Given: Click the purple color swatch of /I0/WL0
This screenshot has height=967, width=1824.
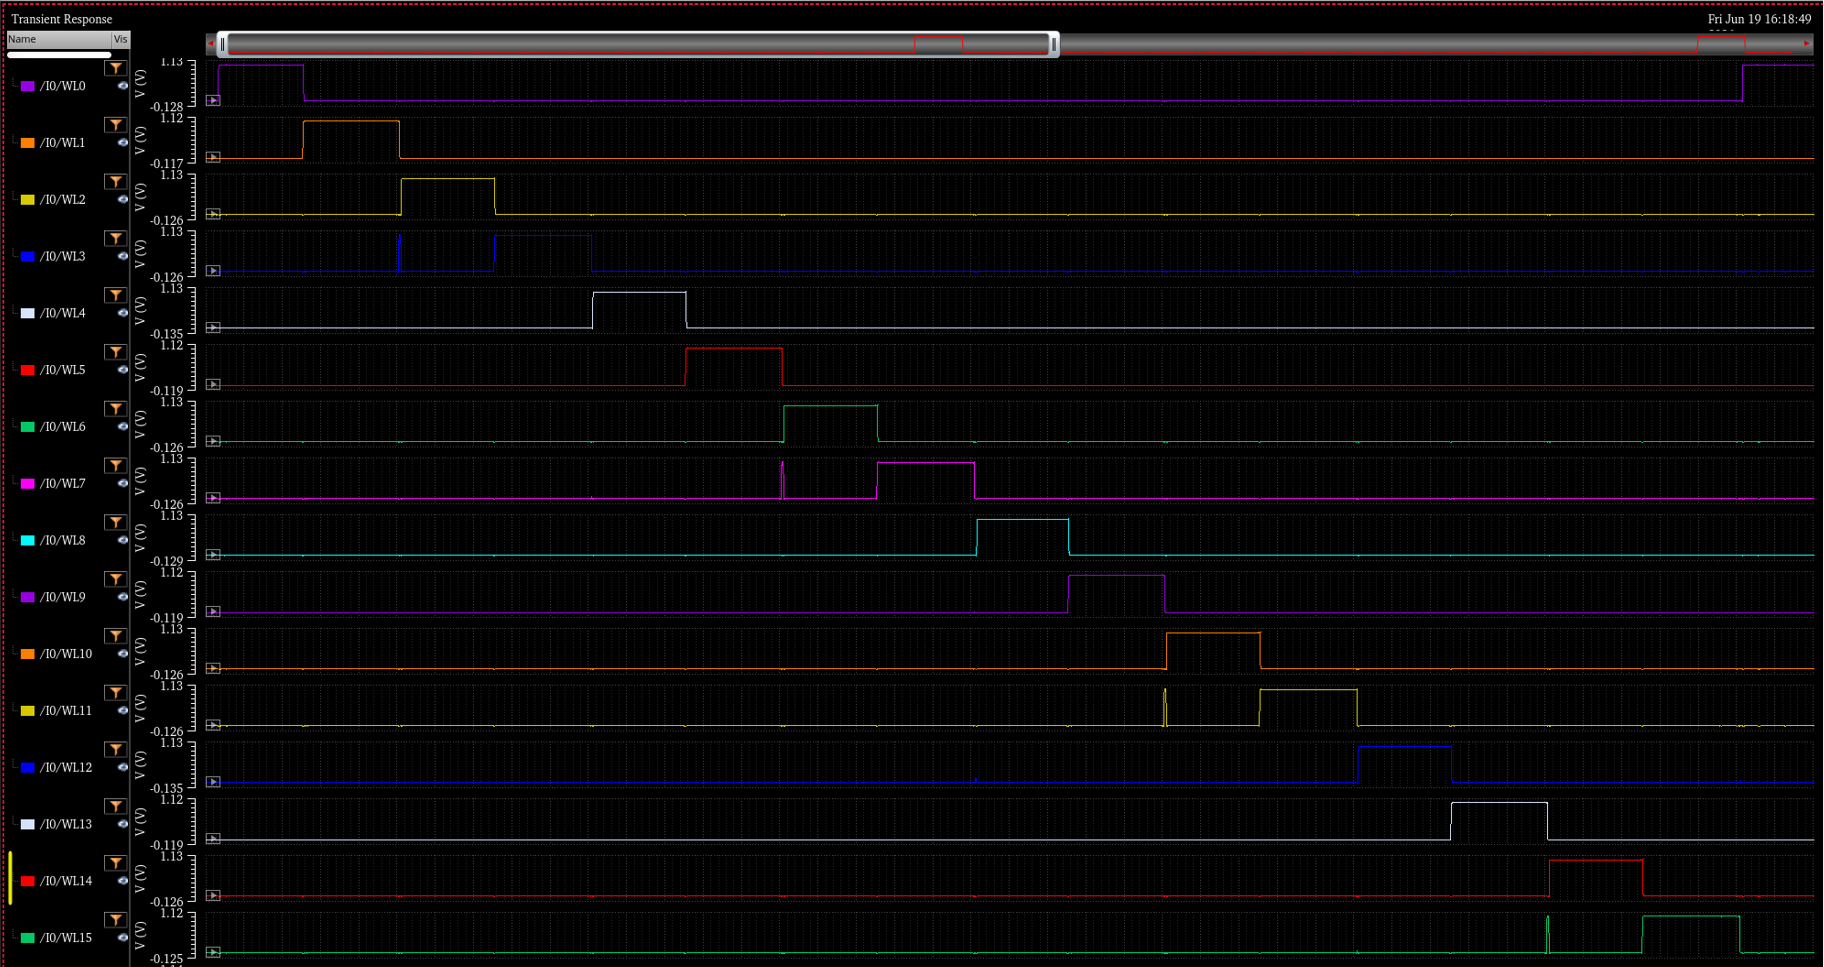Looking at the screenshot, I should [28, 87].
